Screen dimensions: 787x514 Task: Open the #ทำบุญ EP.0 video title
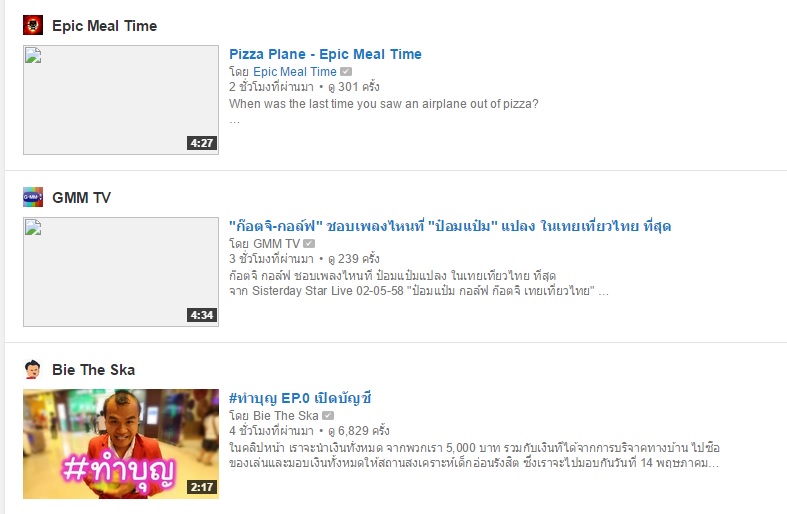300,399
